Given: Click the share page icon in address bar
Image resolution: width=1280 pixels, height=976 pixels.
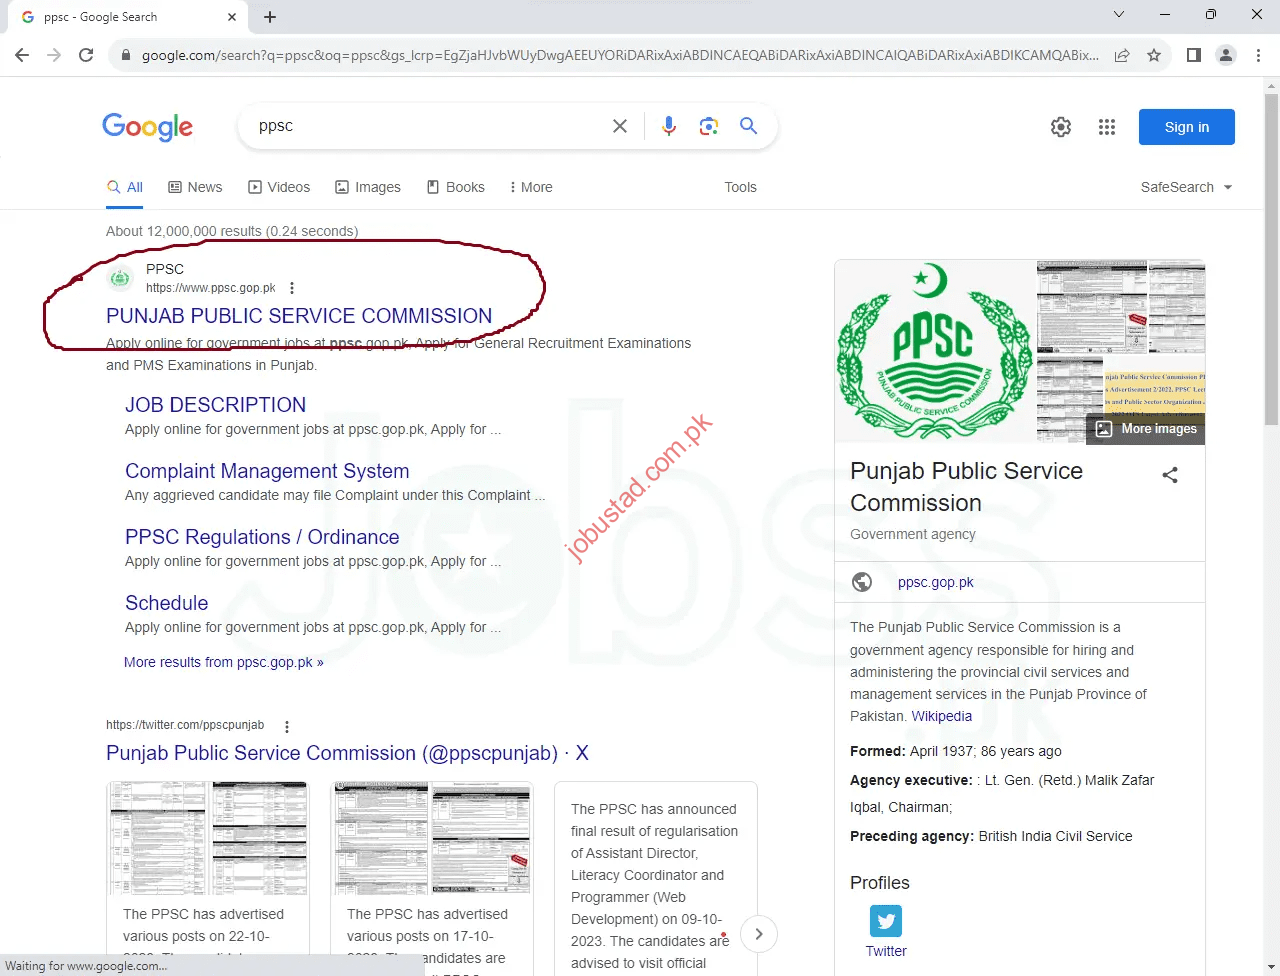Looking at the screenshot, I should (1122, 55).
